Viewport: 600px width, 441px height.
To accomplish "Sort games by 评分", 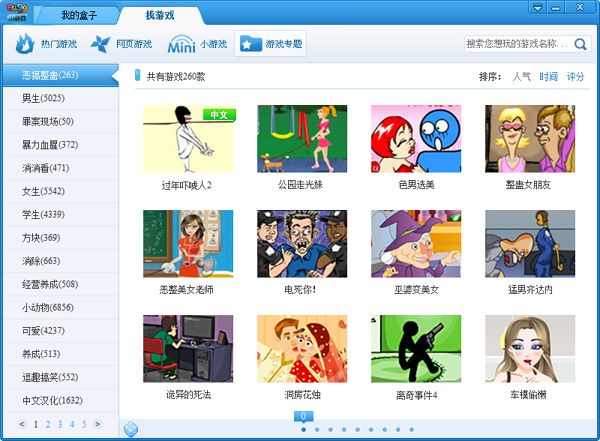I will (x=575, y=76).
